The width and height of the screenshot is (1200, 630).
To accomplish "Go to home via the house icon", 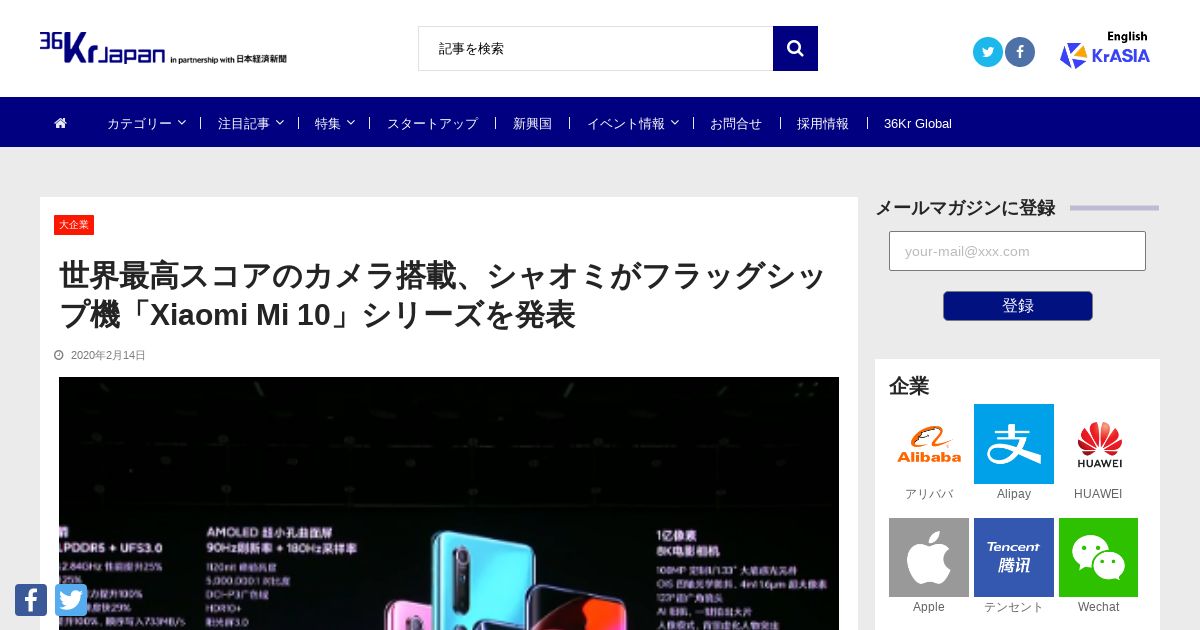I will pos(60,123).
